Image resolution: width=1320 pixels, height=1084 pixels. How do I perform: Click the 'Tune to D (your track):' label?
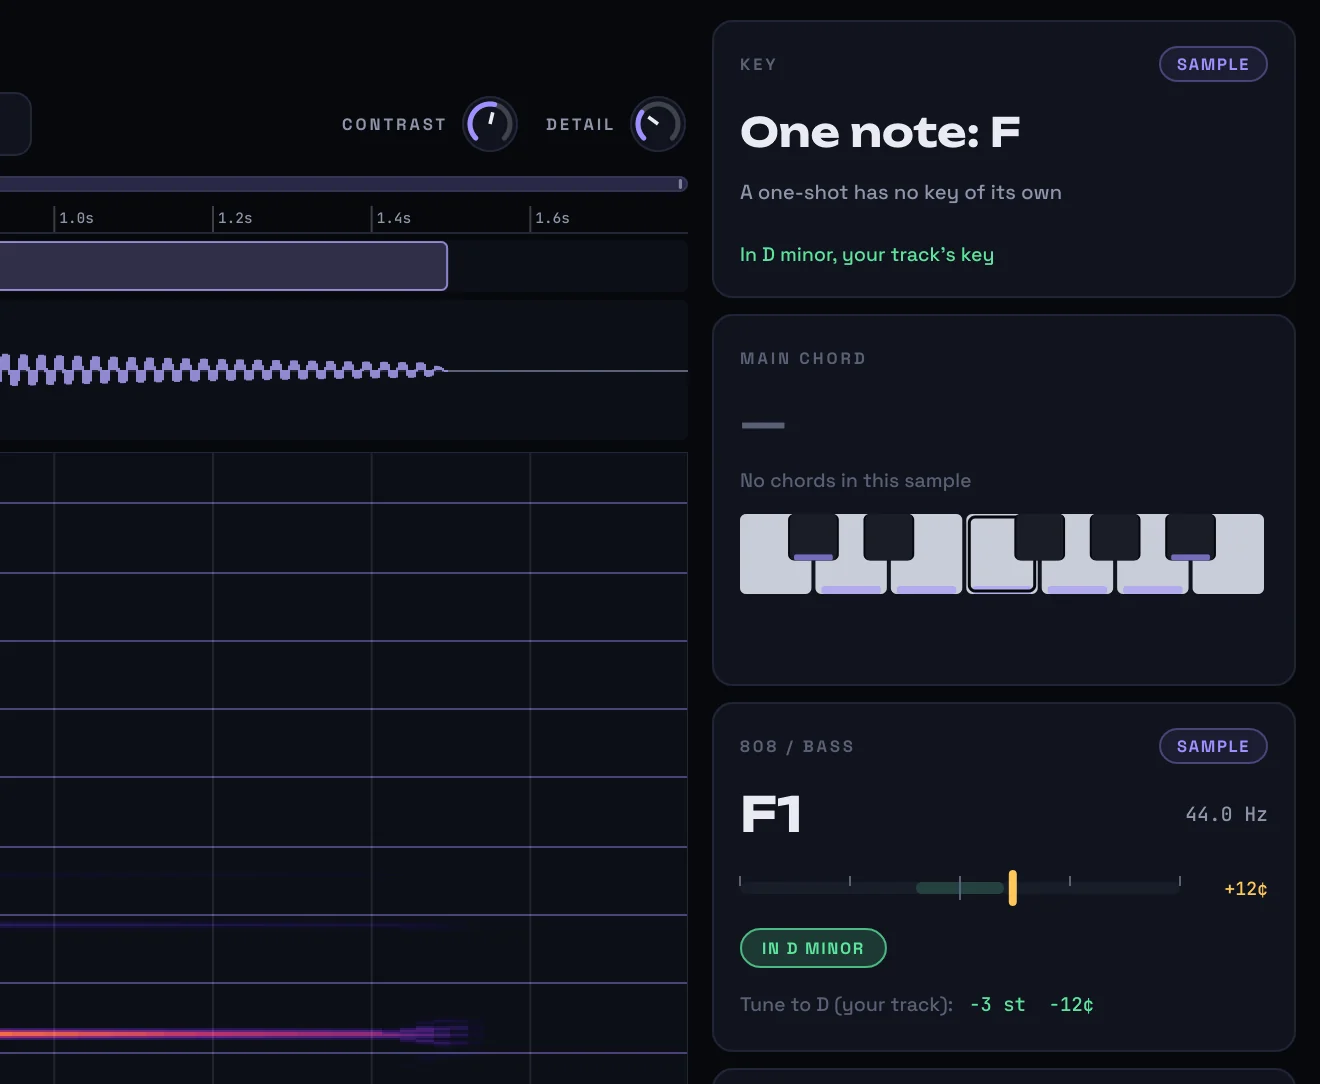pos(846,1004)
